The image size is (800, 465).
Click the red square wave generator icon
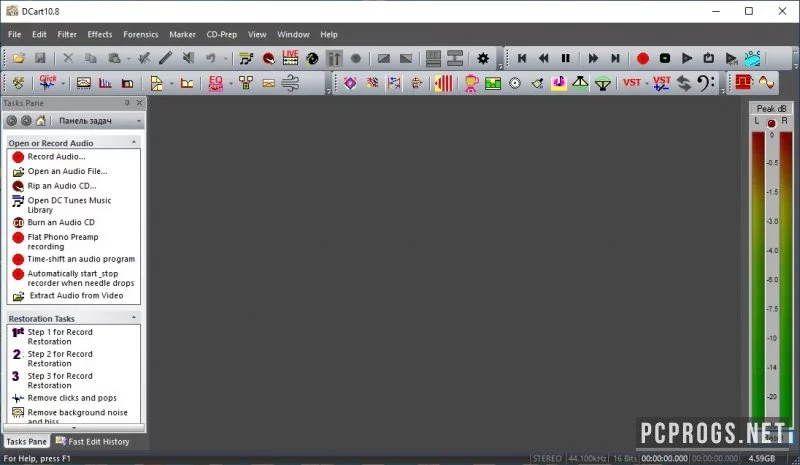tap(744, 83)
